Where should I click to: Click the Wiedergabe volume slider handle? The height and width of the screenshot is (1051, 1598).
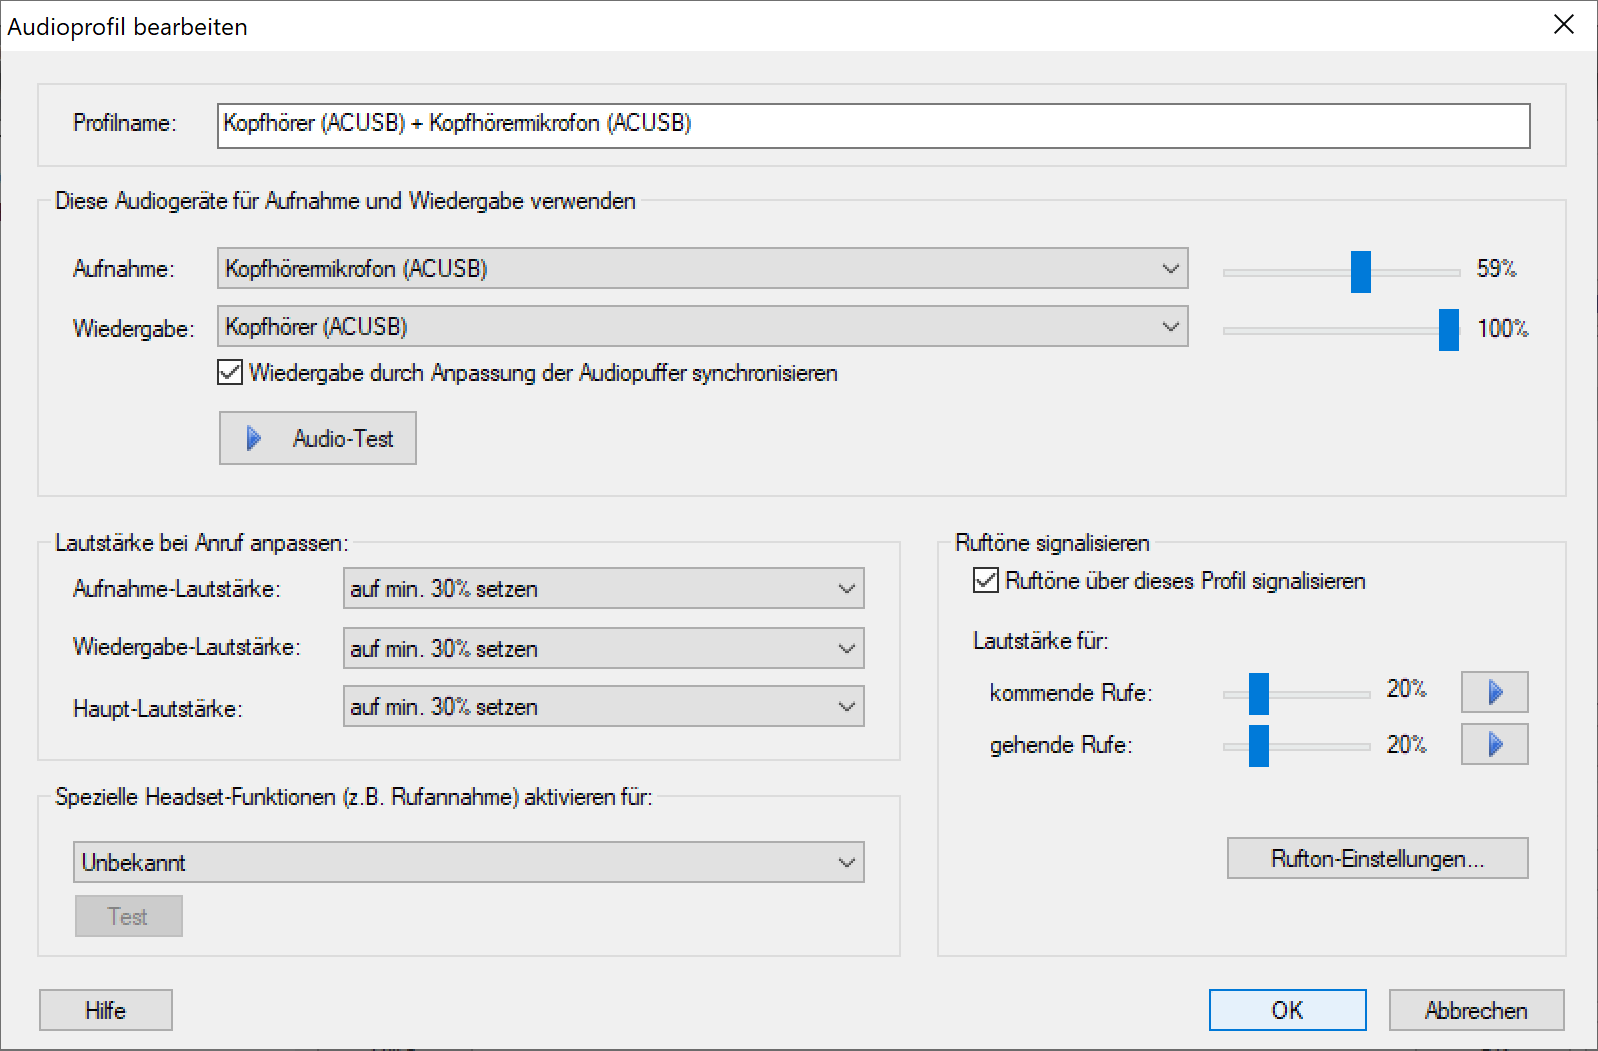[1448, 329]
